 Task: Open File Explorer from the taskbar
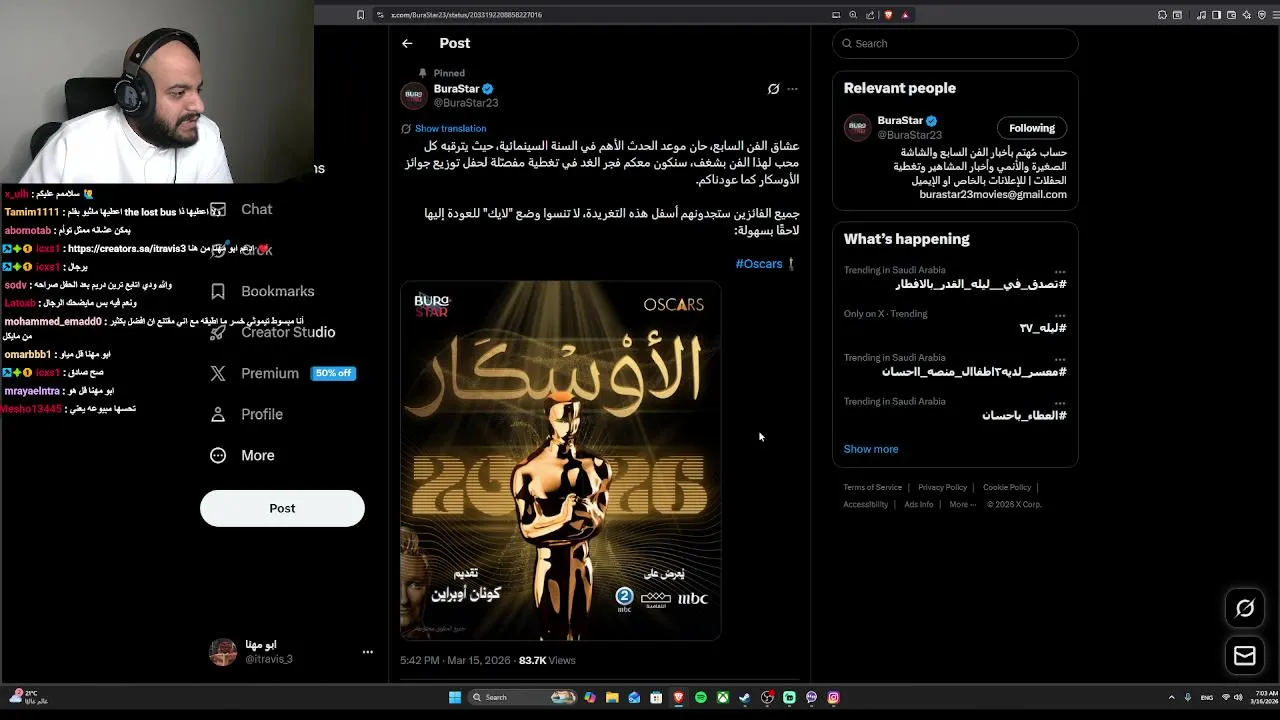click(612, 697)
